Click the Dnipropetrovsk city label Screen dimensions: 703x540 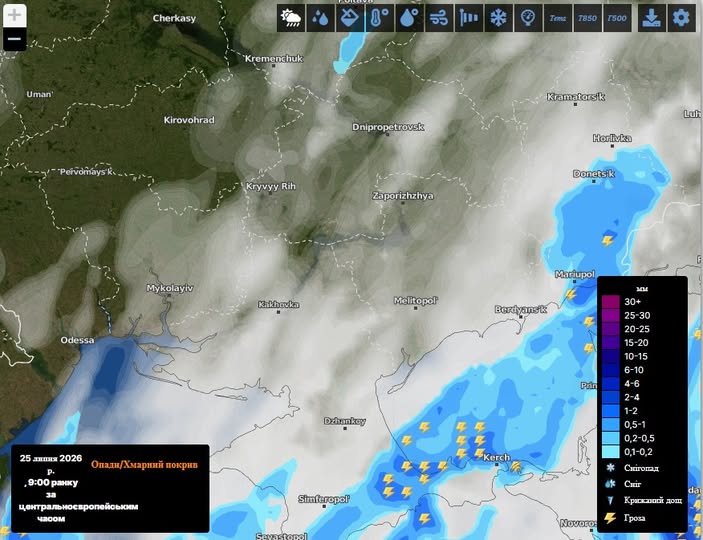click(x=388, y=127)
